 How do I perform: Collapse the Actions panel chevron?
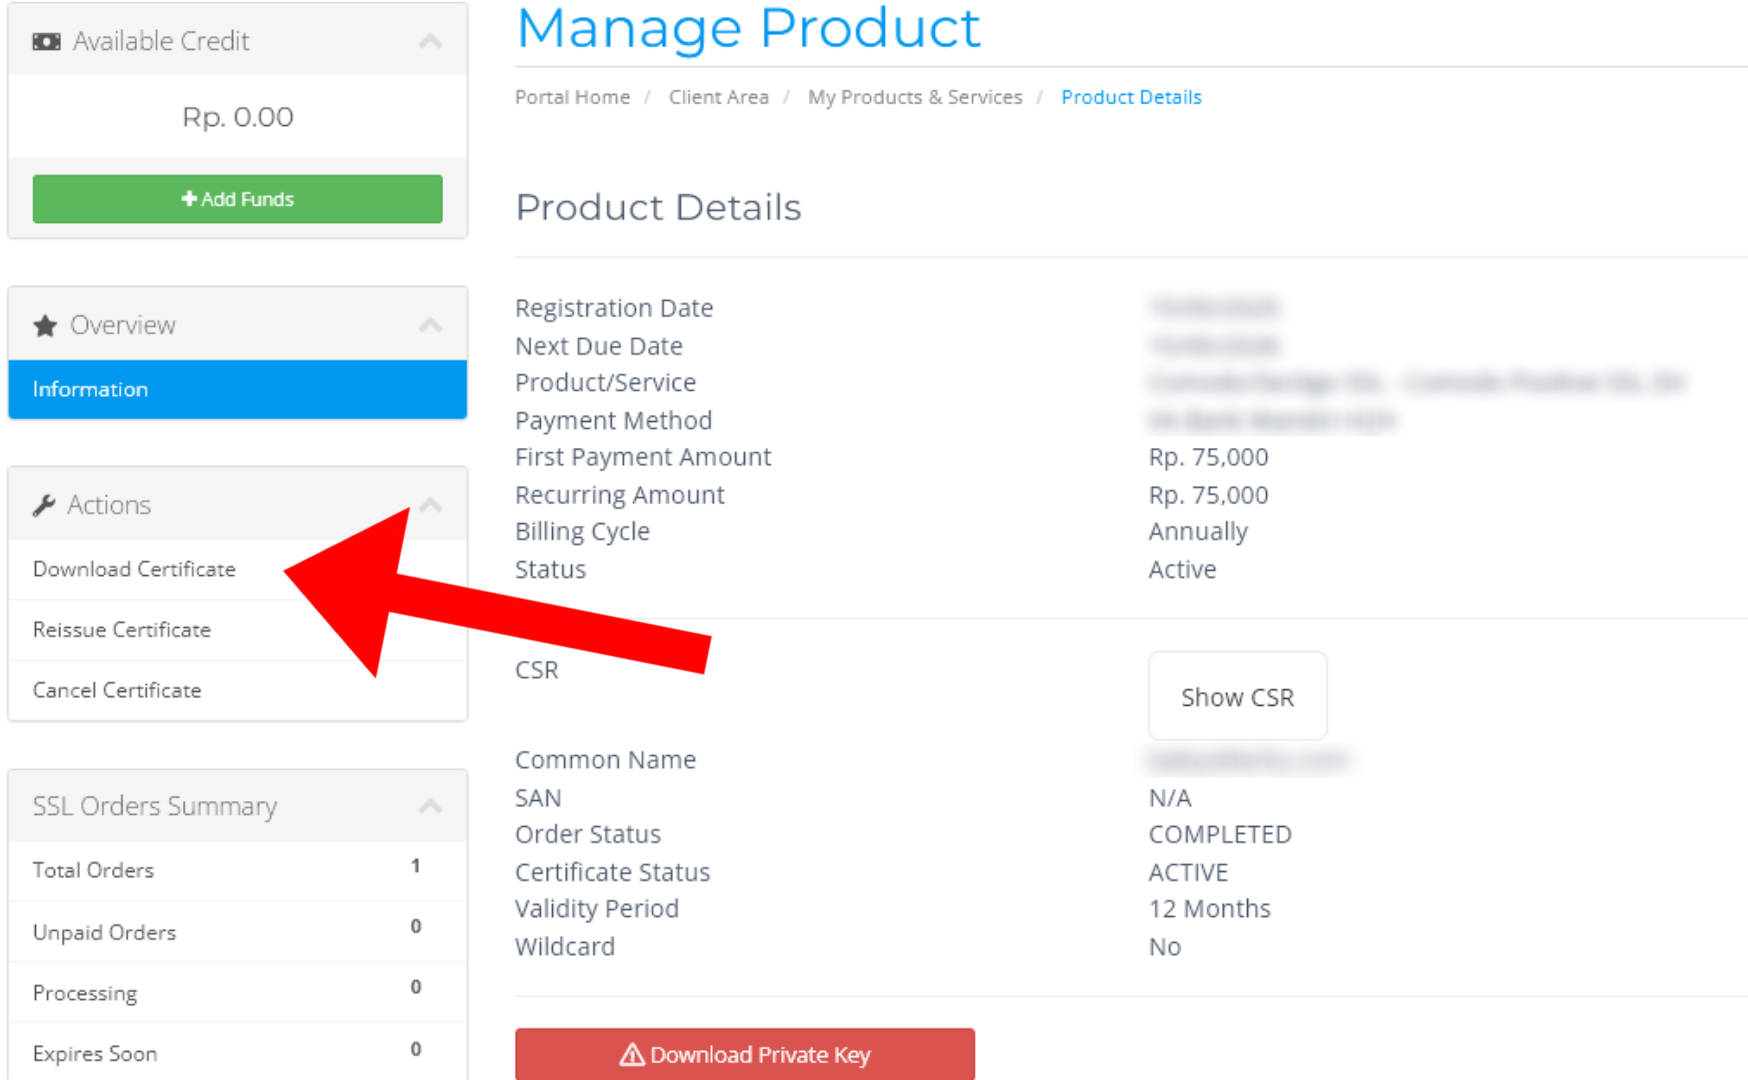432,505
